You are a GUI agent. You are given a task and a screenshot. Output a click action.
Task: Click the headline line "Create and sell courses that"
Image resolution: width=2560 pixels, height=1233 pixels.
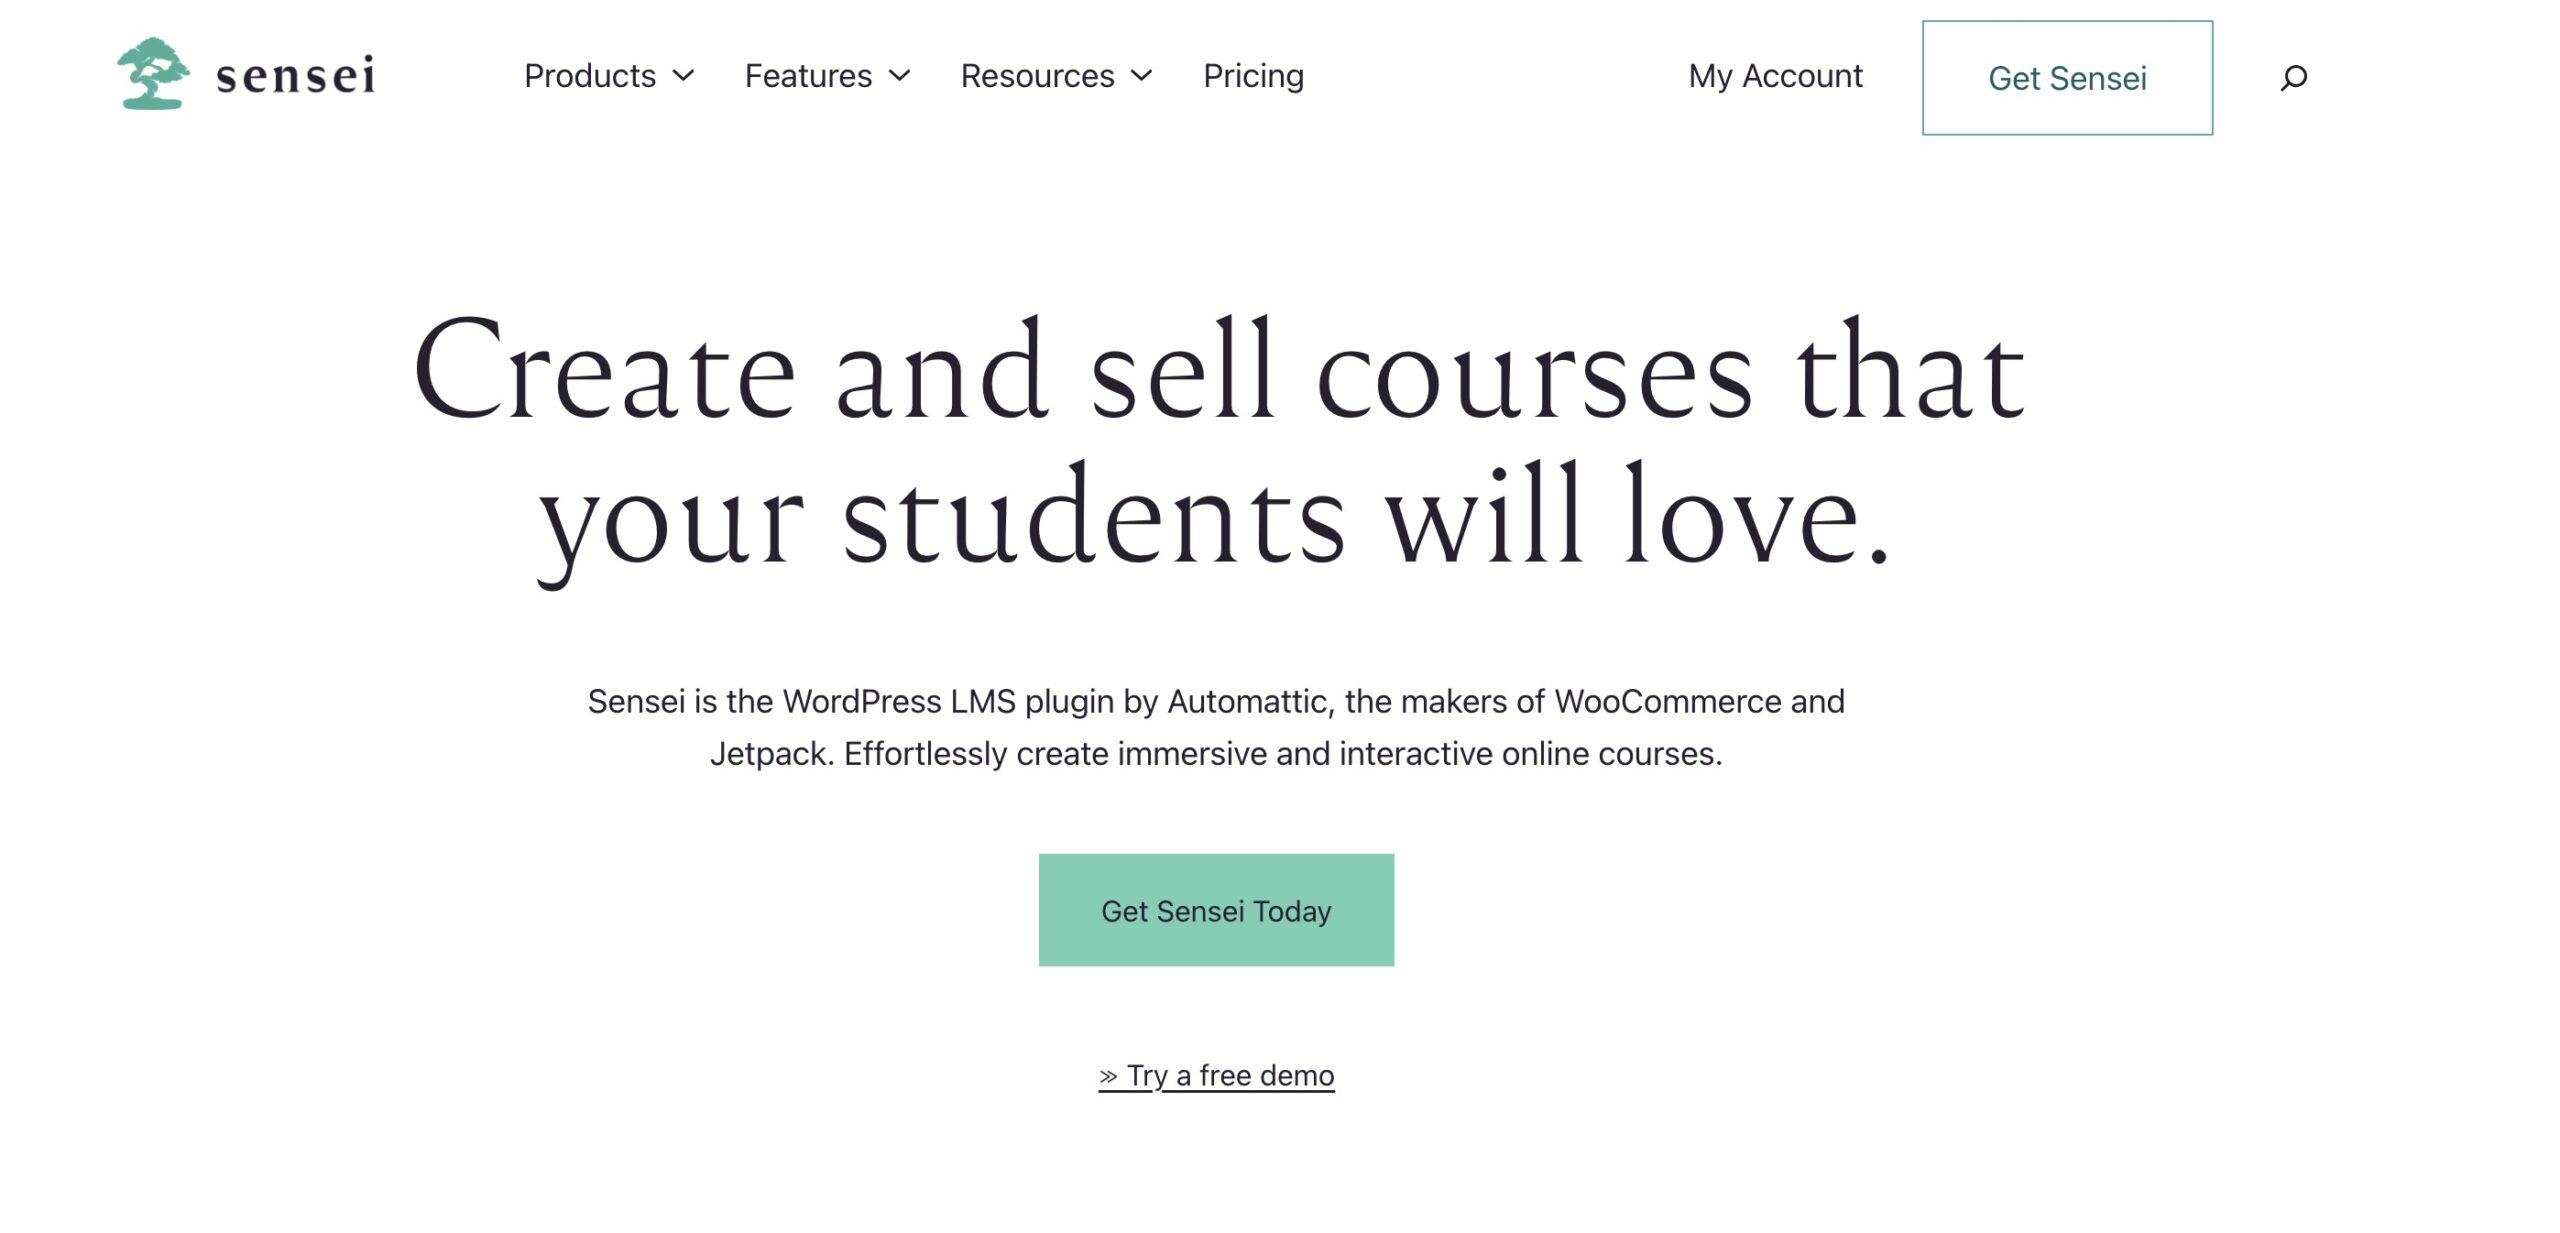coord(1219,372)
